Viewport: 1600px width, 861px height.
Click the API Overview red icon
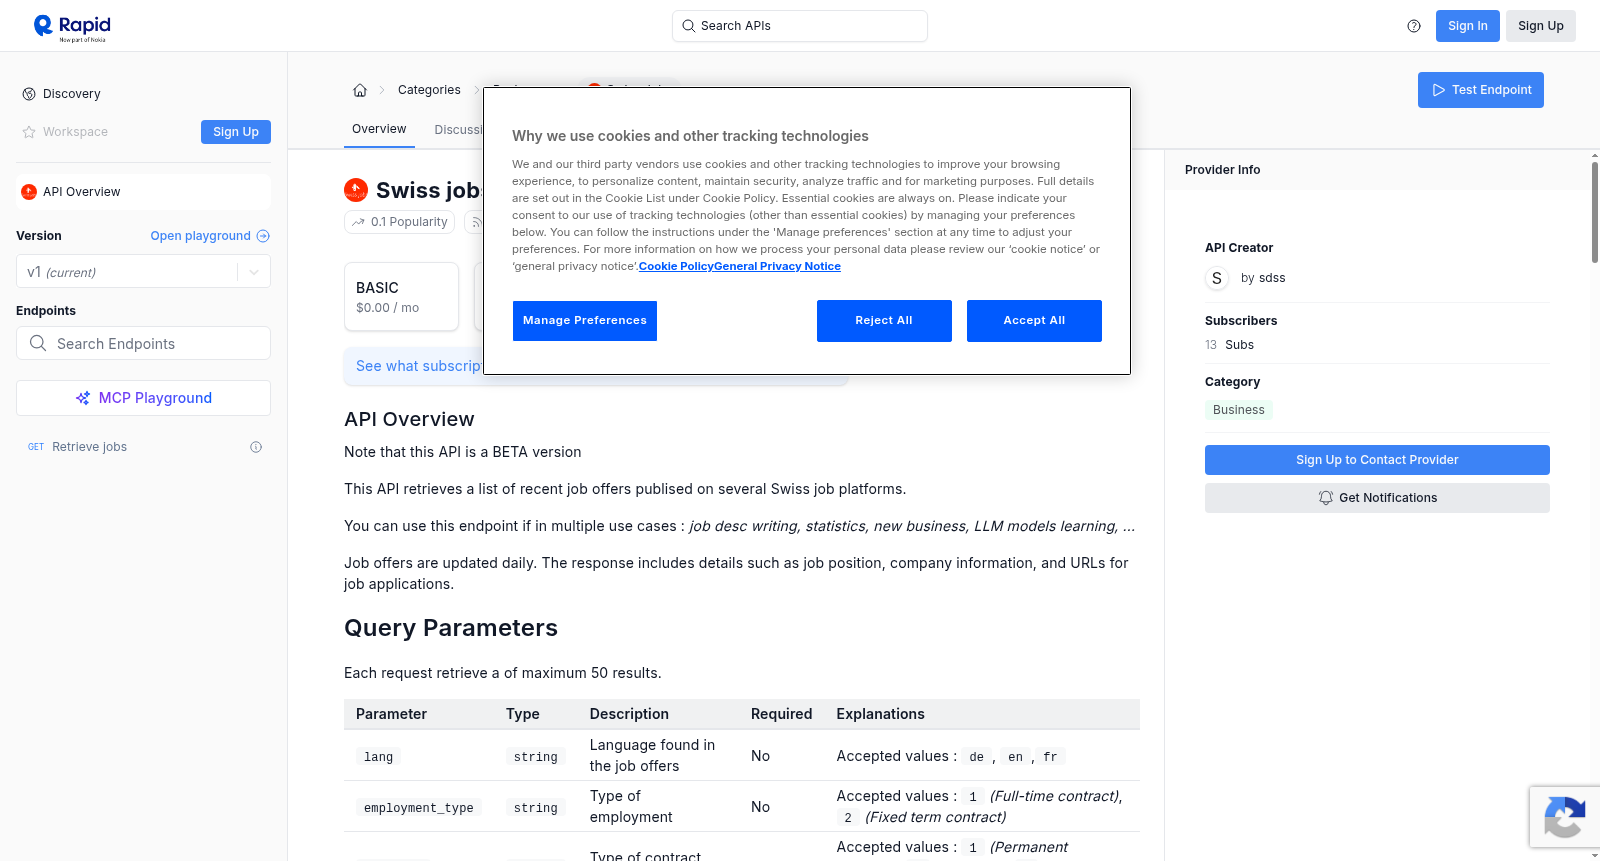click(29, 192)
